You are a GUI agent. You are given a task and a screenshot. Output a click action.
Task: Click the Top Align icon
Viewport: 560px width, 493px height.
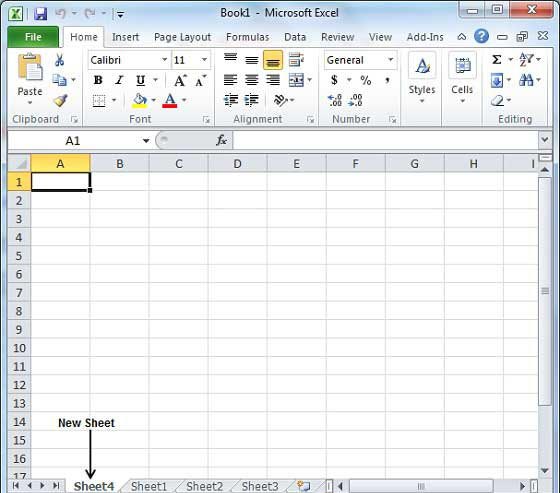(x=230, y=59)
